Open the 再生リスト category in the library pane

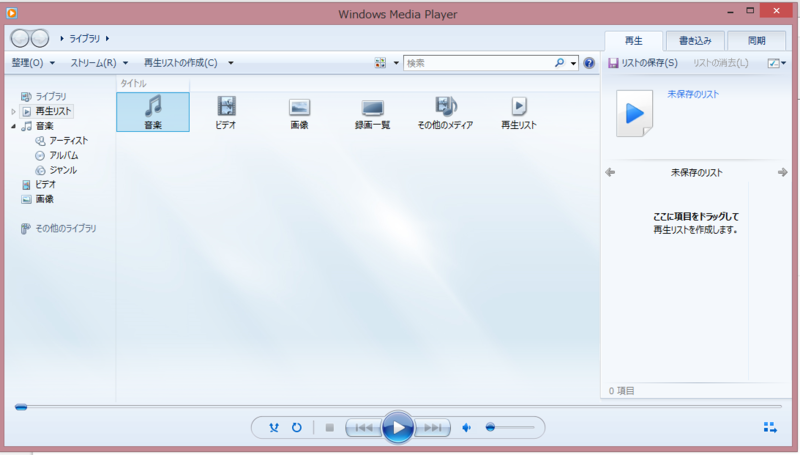[x=518, y=113]
